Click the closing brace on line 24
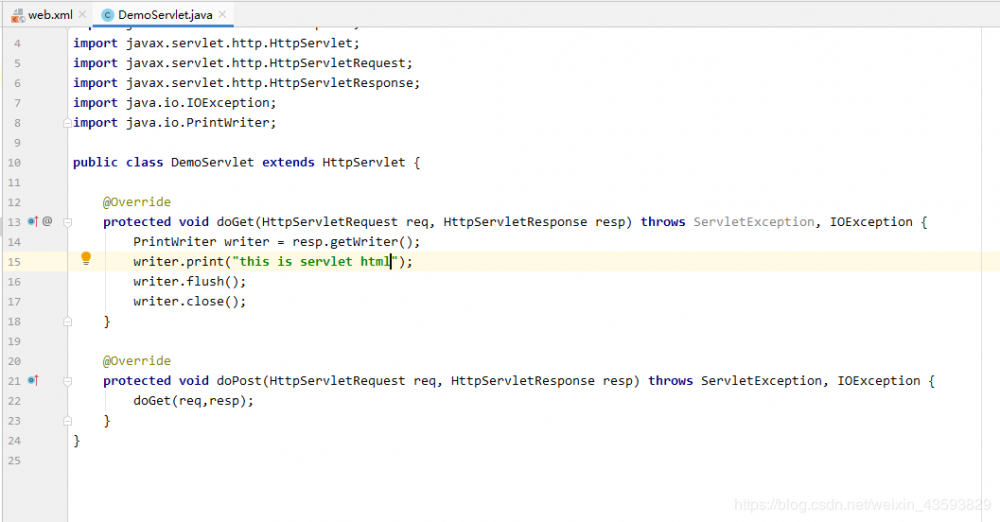This screenshot has width=1000, height=522. 77,440
